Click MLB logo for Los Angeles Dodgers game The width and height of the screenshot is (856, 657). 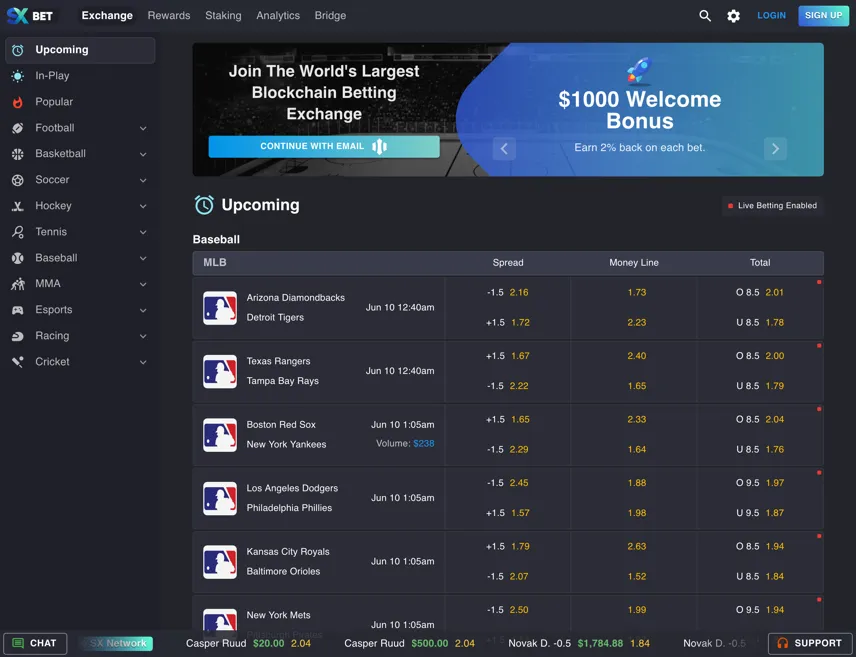(220, 498)
